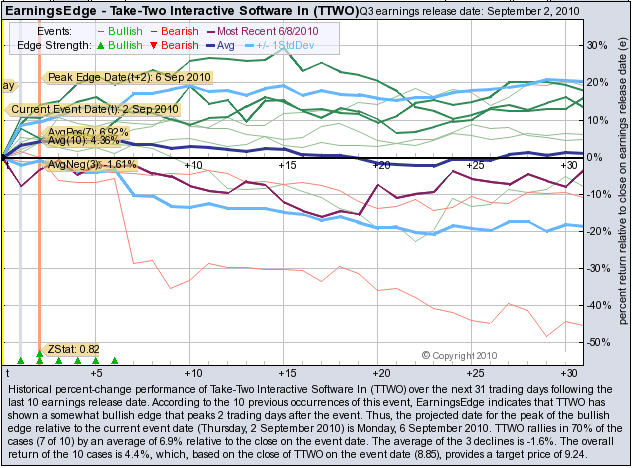Screen dimensions: 633x468
Task: Click the -50% label on right axis
Action: [598, 343]
